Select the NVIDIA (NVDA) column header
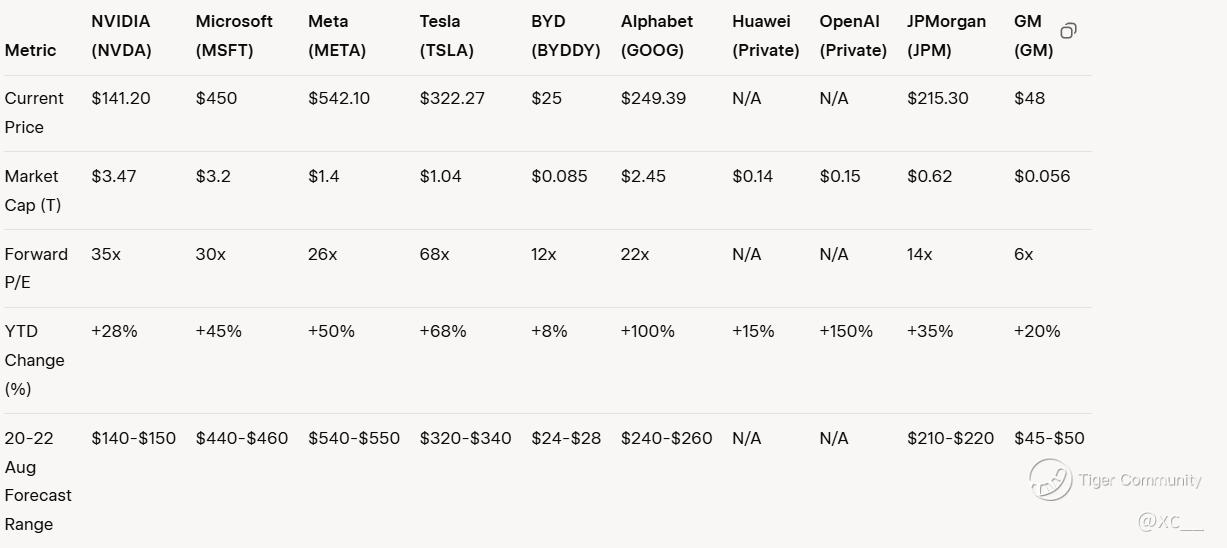This screenshot has height=548, width=1227. pos(121,36)
